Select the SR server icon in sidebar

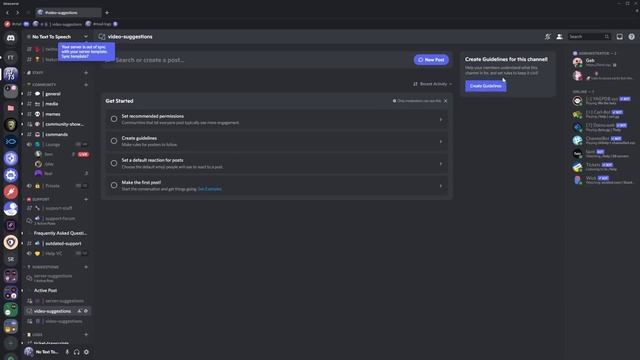pyautogui.click(x=11, y=259)
